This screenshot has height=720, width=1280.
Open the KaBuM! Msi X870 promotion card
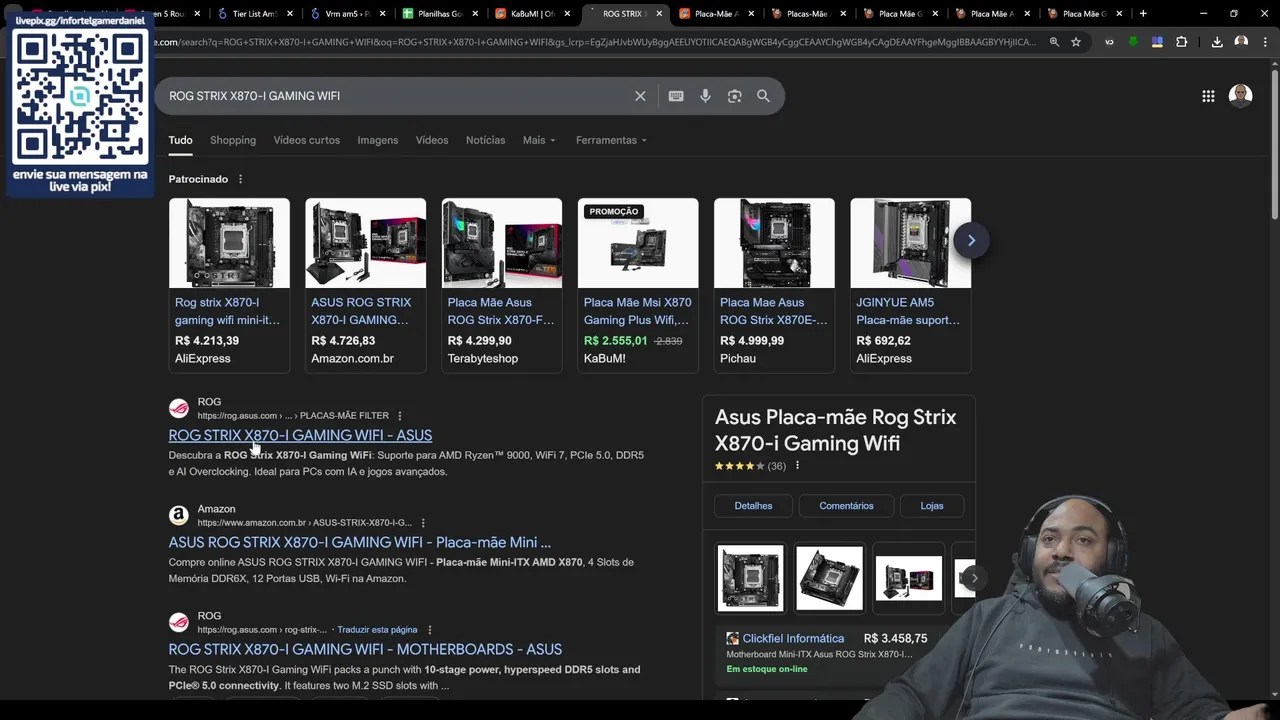tap(638, 285)
